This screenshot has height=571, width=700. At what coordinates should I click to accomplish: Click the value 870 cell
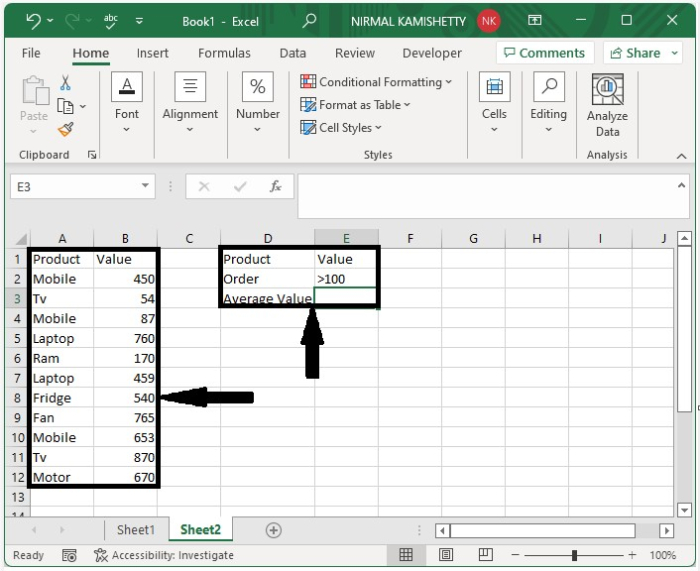tap(125, 457)
